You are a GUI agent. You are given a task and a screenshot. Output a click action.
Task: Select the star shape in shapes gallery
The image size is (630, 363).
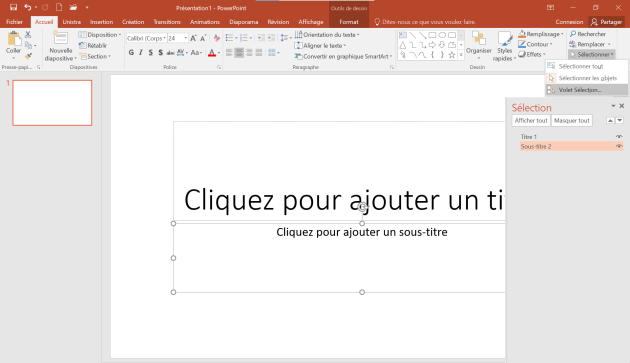click(452, 55)
